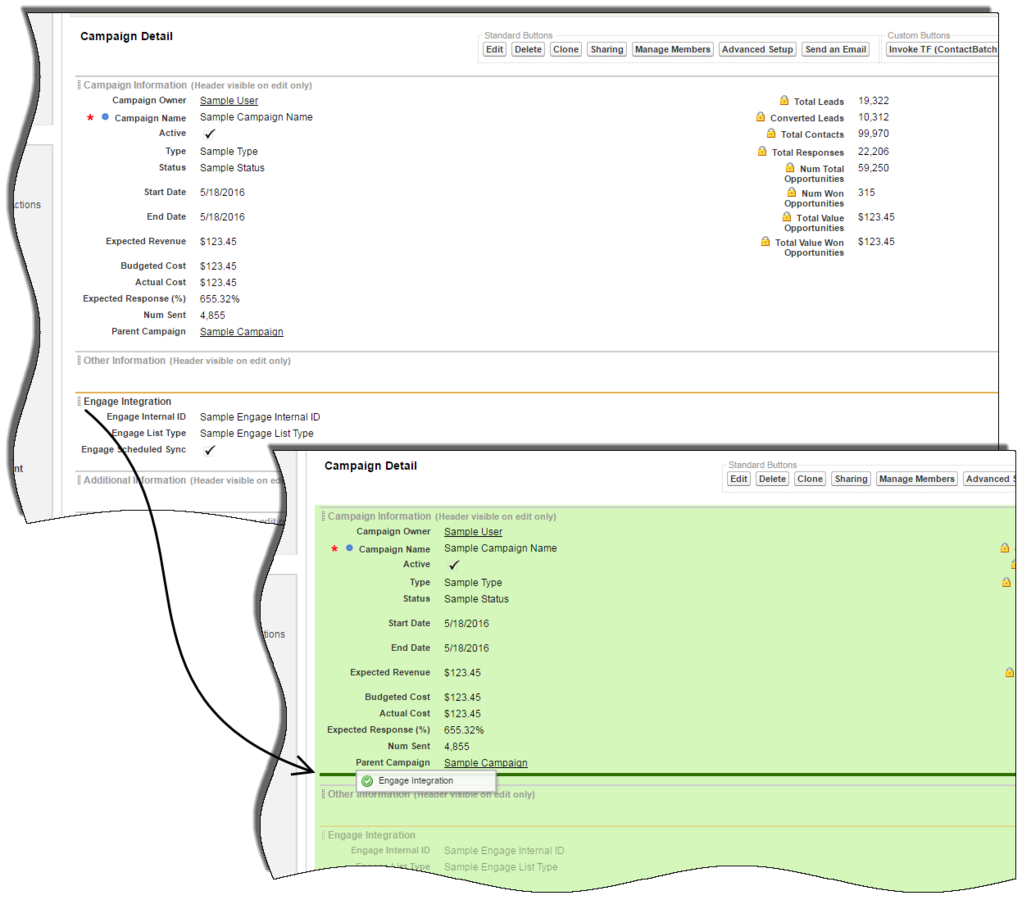The image size is (1031, 900).
Task: Grab the Campaign Information section handle in top layout
Action: [x=79, y=85]
